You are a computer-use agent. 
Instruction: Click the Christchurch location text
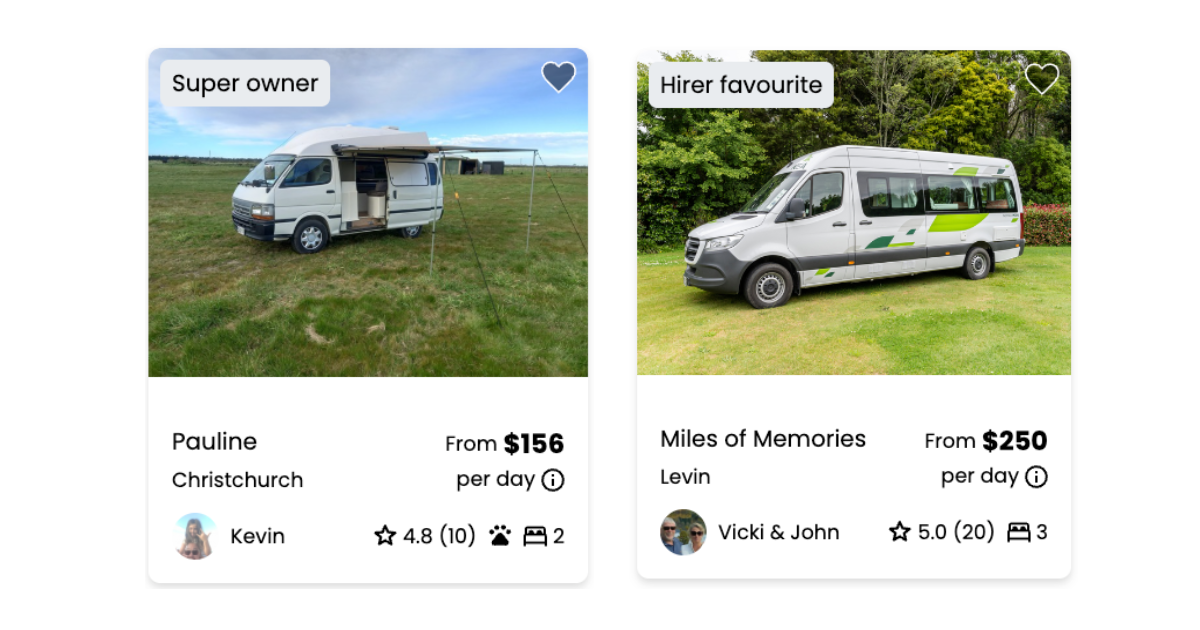pyautogui.click(x=237, y=480)
